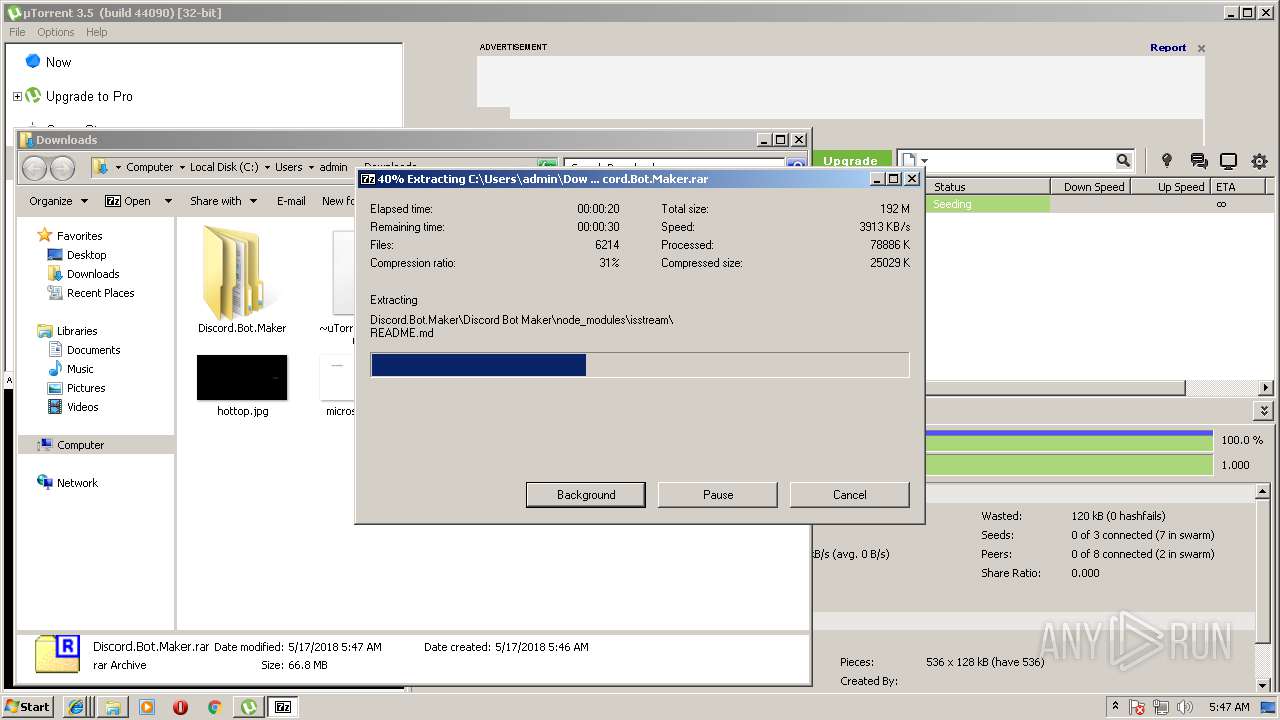Select the Discord.Bot.Maker folder icon
Viewport: 1280px width, 720px height.
(242, 273)
